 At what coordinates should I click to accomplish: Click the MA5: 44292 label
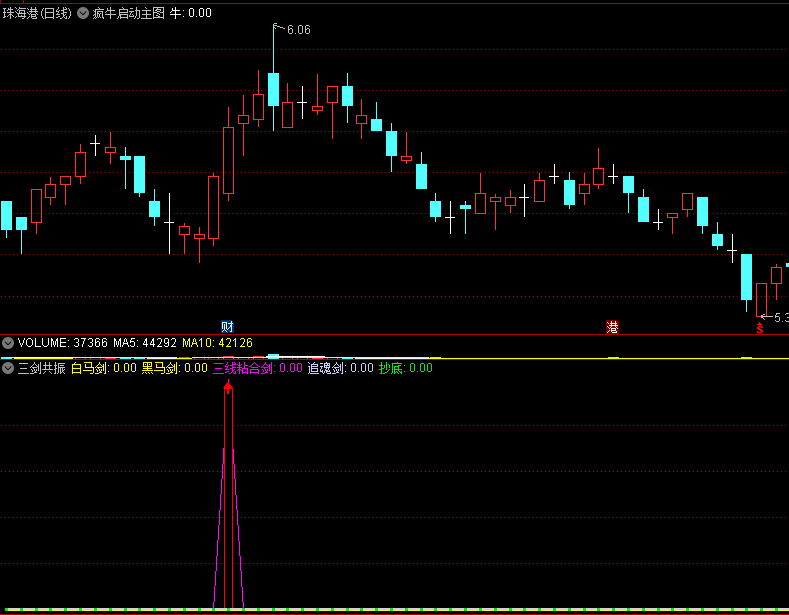pos(145,343)
